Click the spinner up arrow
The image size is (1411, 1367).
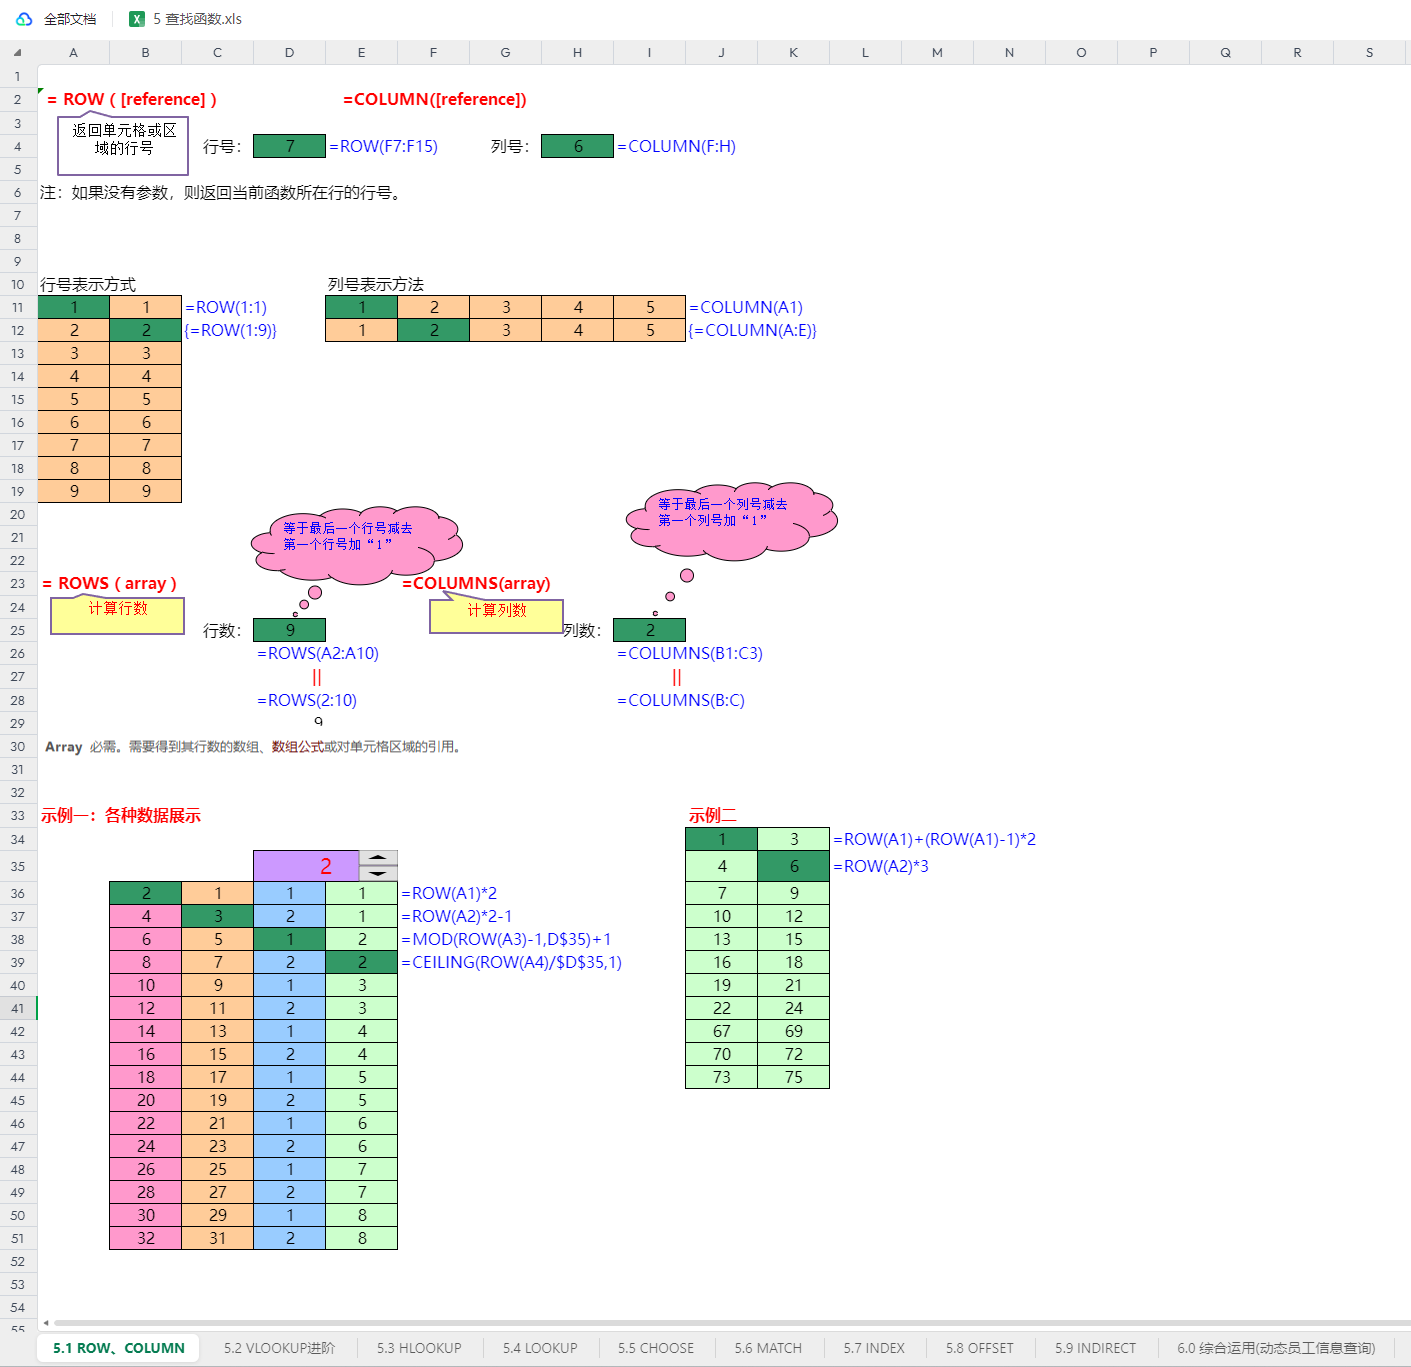[378, 858]
